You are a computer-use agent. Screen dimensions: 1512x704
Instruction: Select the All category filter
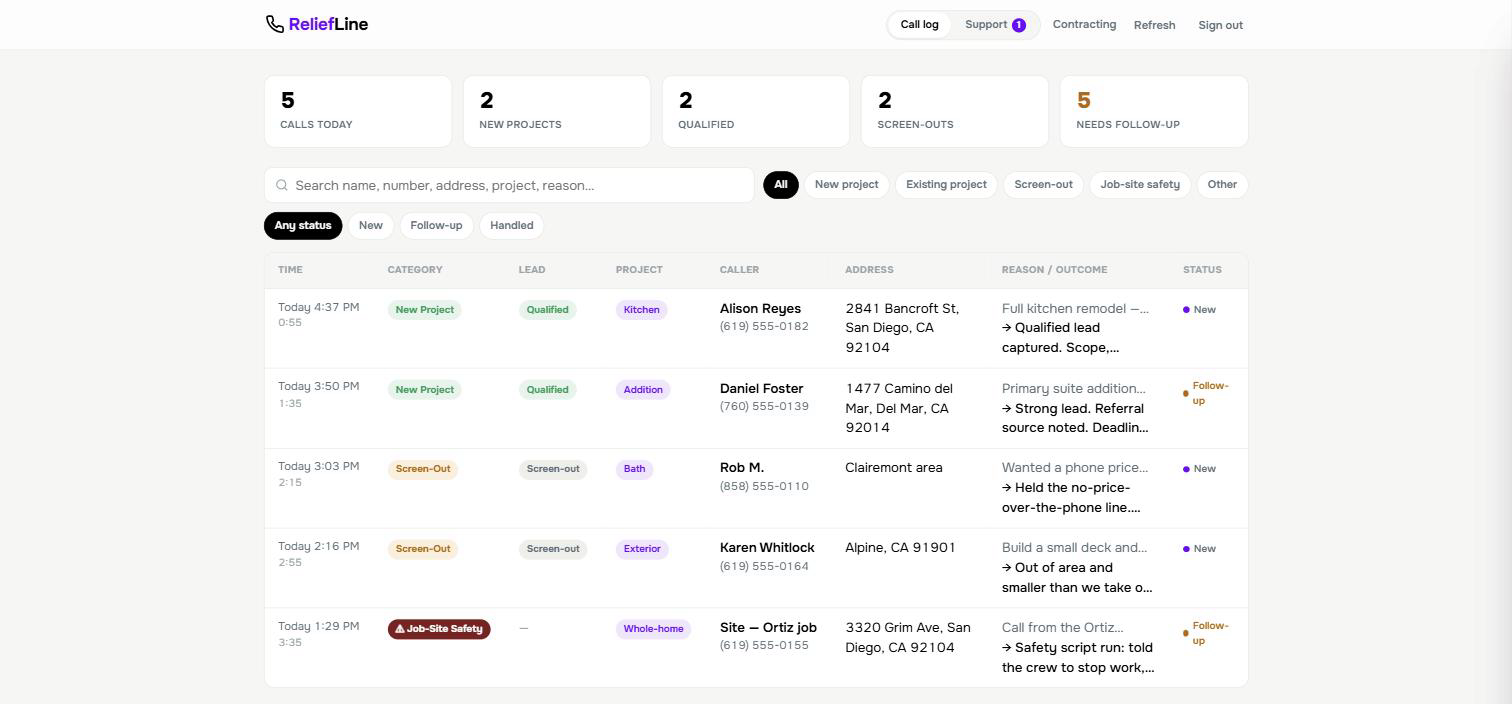pyautogui.click(x=781, y=184)
